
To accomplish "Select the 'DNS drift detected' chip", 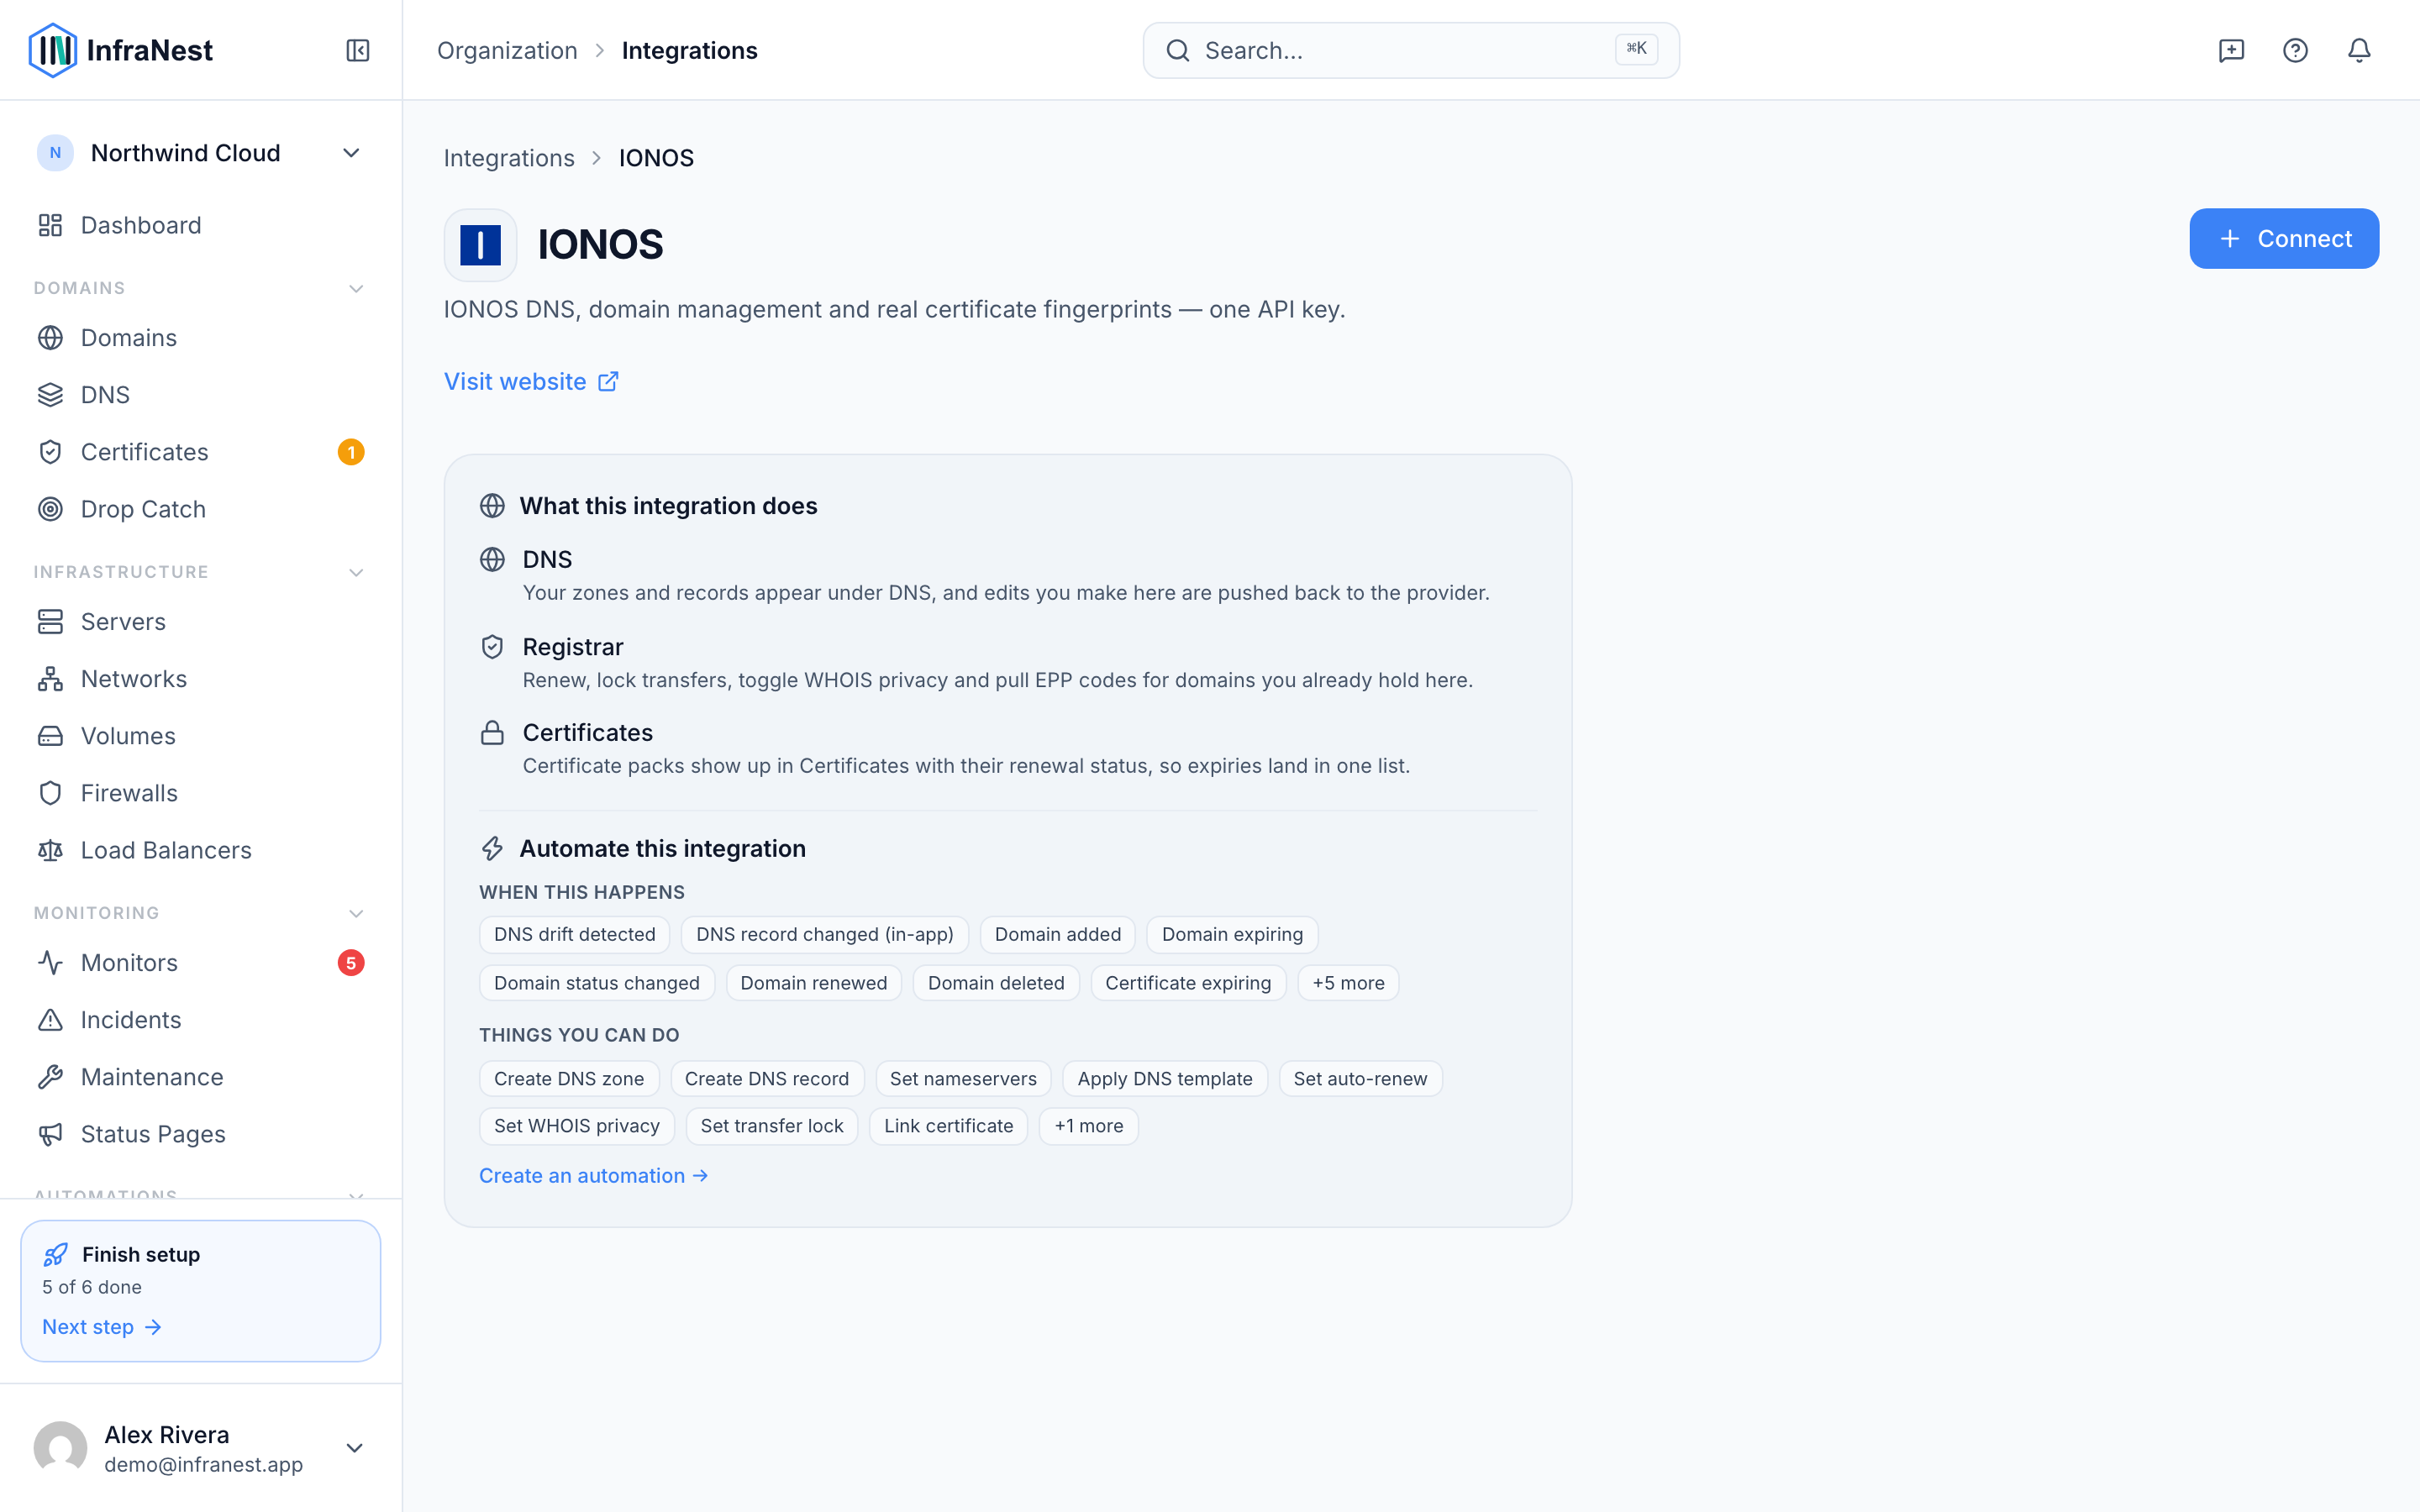I will point(575,935).
